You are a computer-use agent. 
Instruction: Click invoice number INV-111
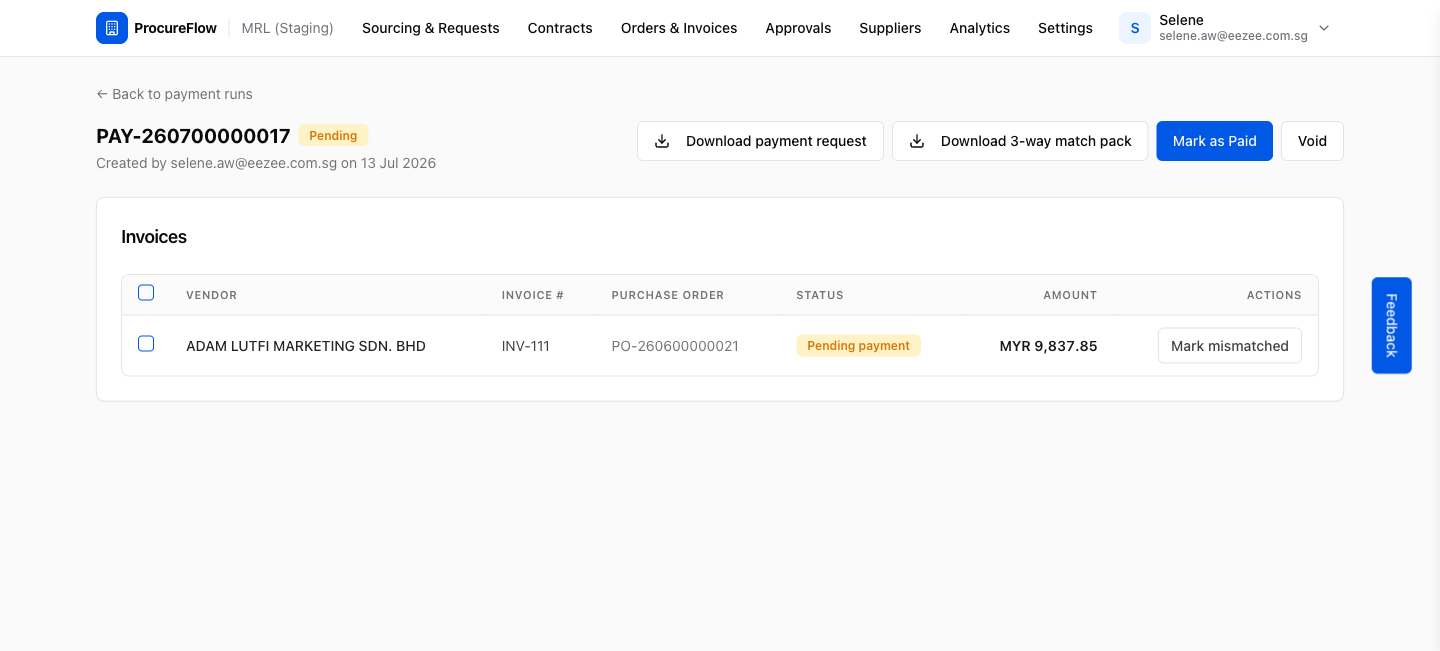tap(526, 346)
